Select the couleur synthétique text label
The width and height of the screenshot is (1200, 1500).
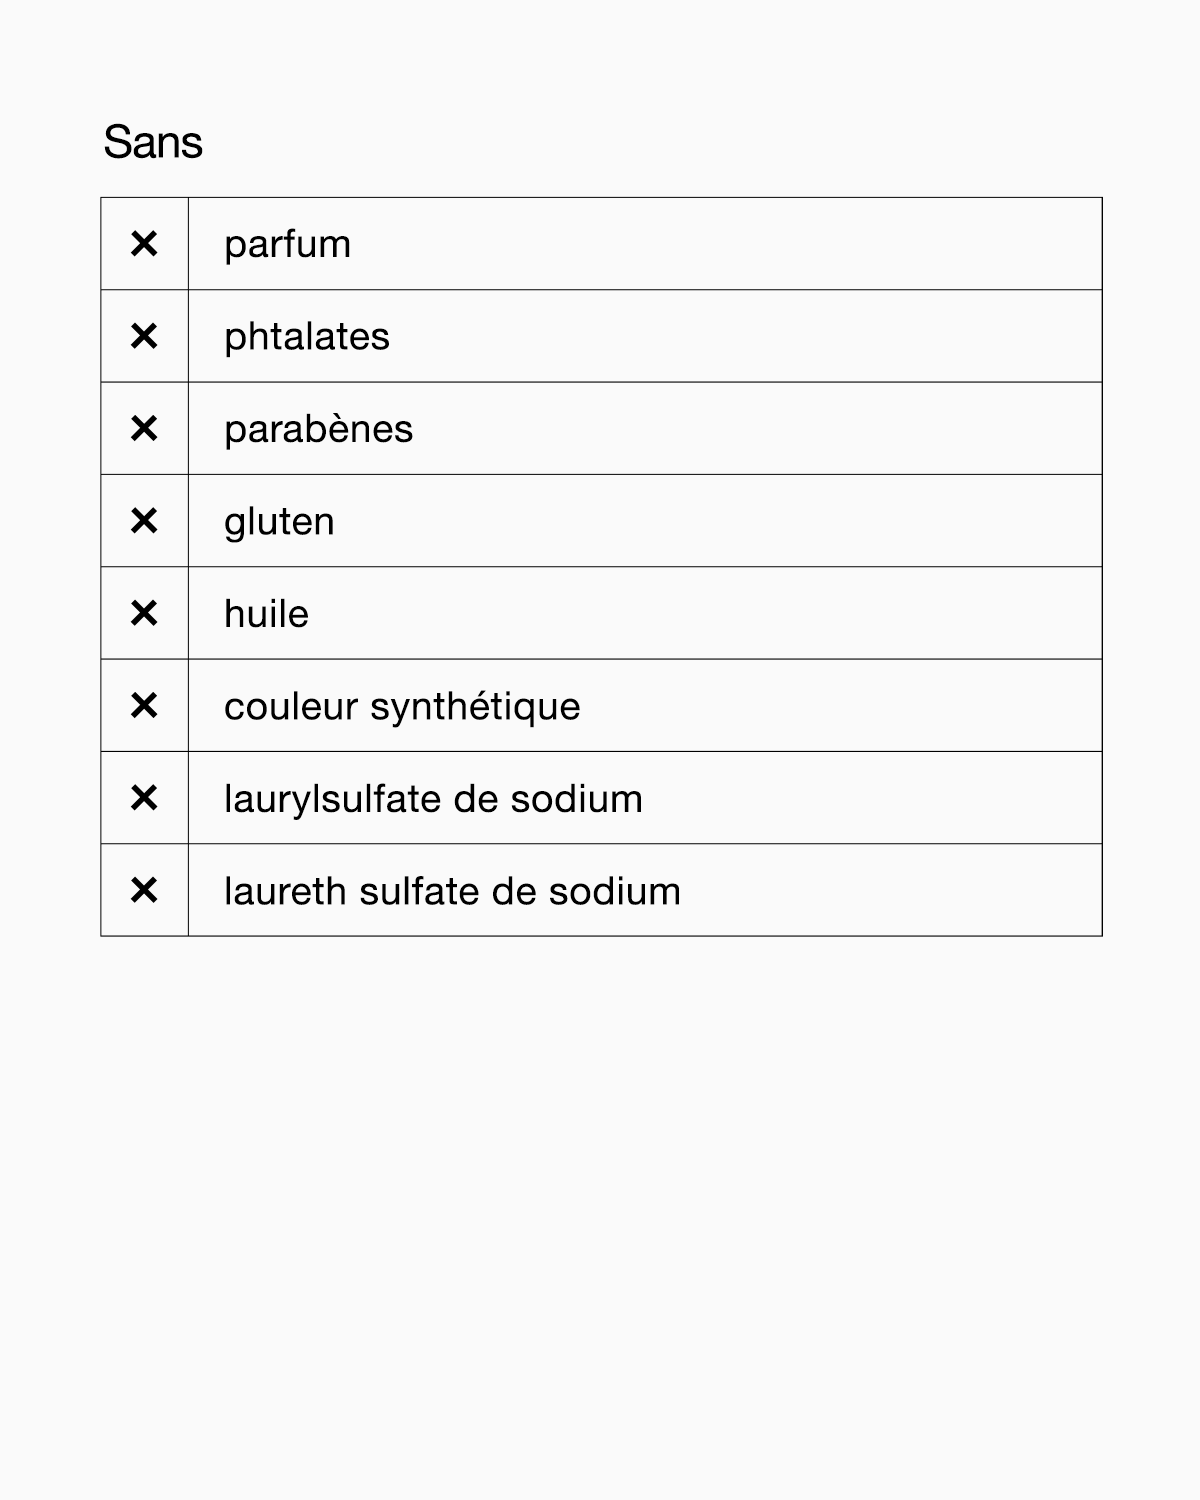(x=402, y=707)
